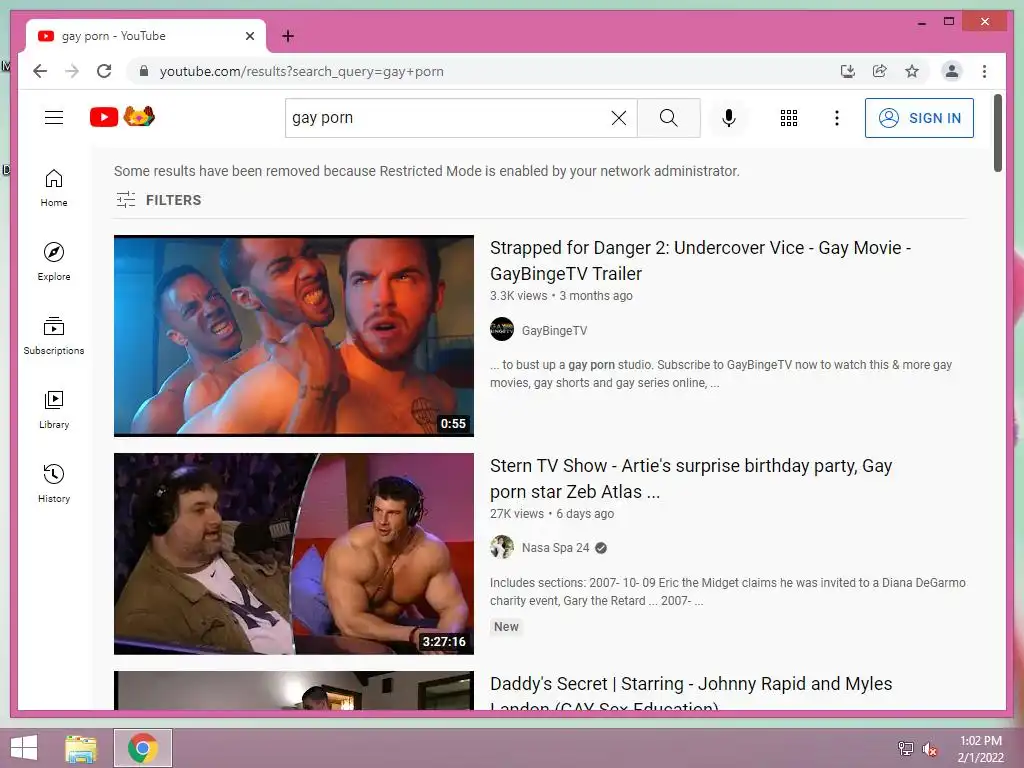Click the GayBingeTV channel avatar
The image size is (1024, 768).
(502, 329)
